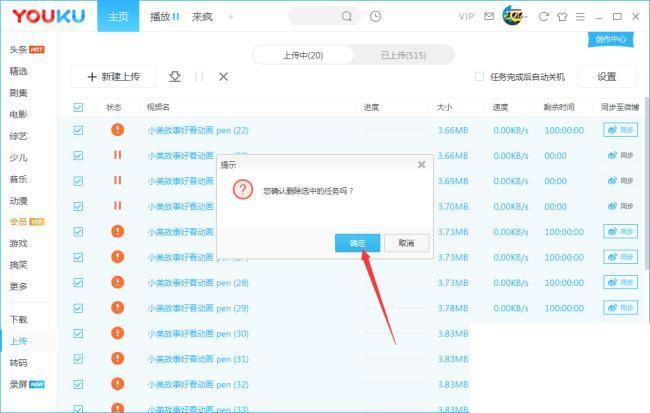Close the 提示 dialog with its X icon
The height and width of the screenshot is (413, 650).
(x=421, y=164)
